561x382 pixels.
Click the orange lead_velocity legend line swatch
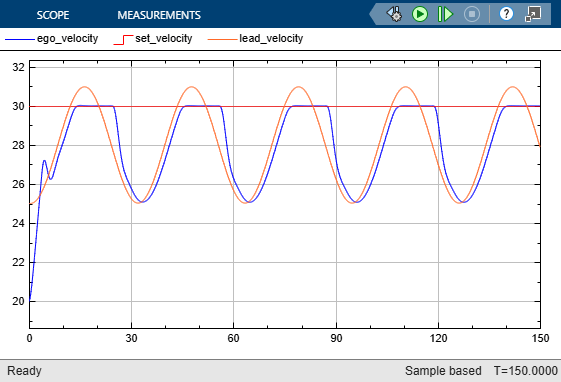point(222,39)
